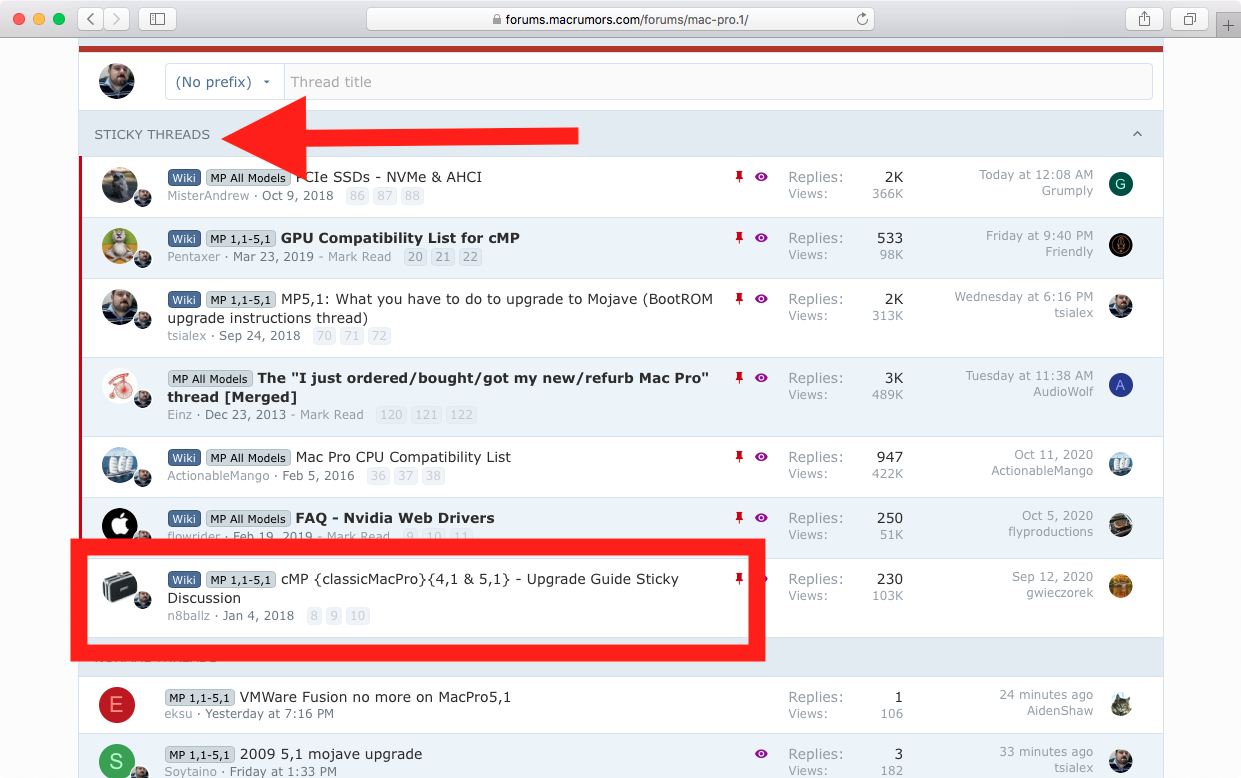Image resolution: width=1241 pixels, height=778 pixels.
Task: Open AidenShaw's cat avatar
Action: [x=1121, y=704]
